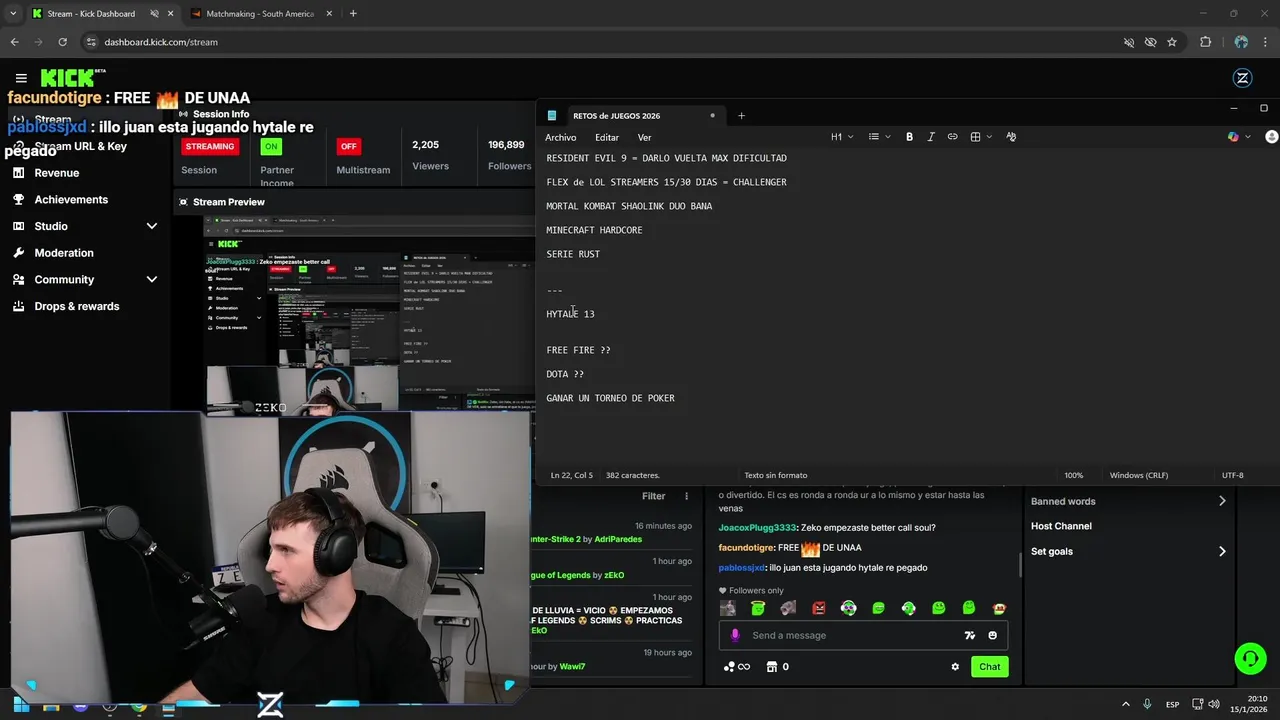
Task: Open the list style dropdown in Notepad
Action: (878, 137)
